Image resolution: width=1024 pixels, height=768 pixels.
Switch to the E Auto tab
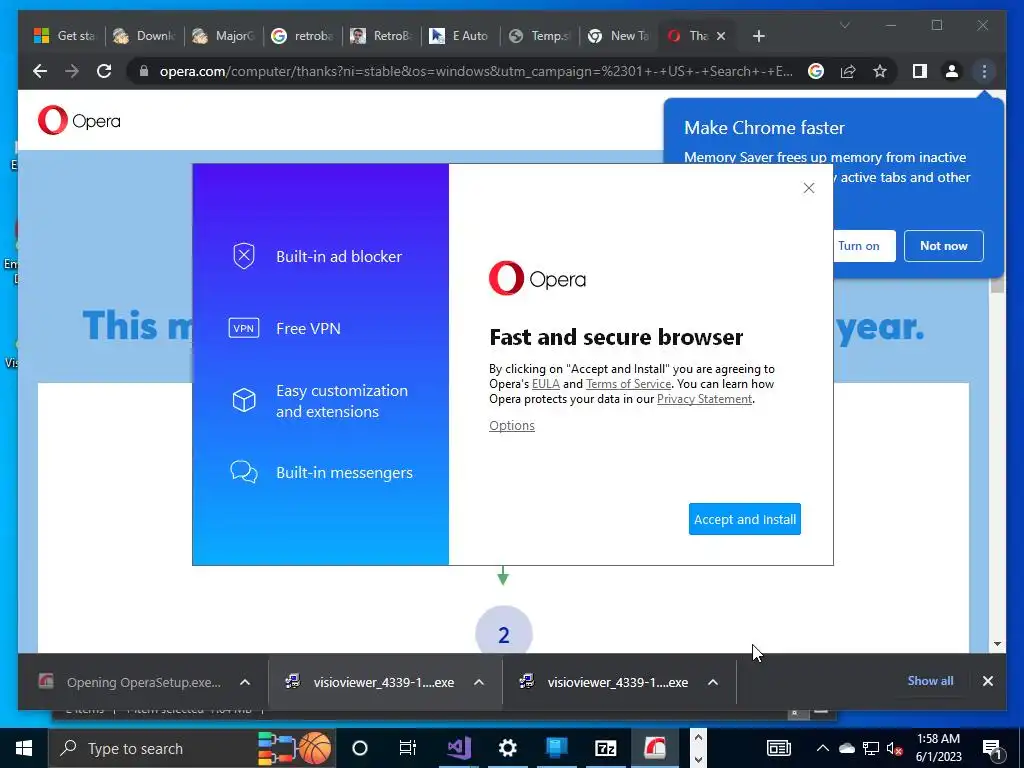[x=460, y=36]
